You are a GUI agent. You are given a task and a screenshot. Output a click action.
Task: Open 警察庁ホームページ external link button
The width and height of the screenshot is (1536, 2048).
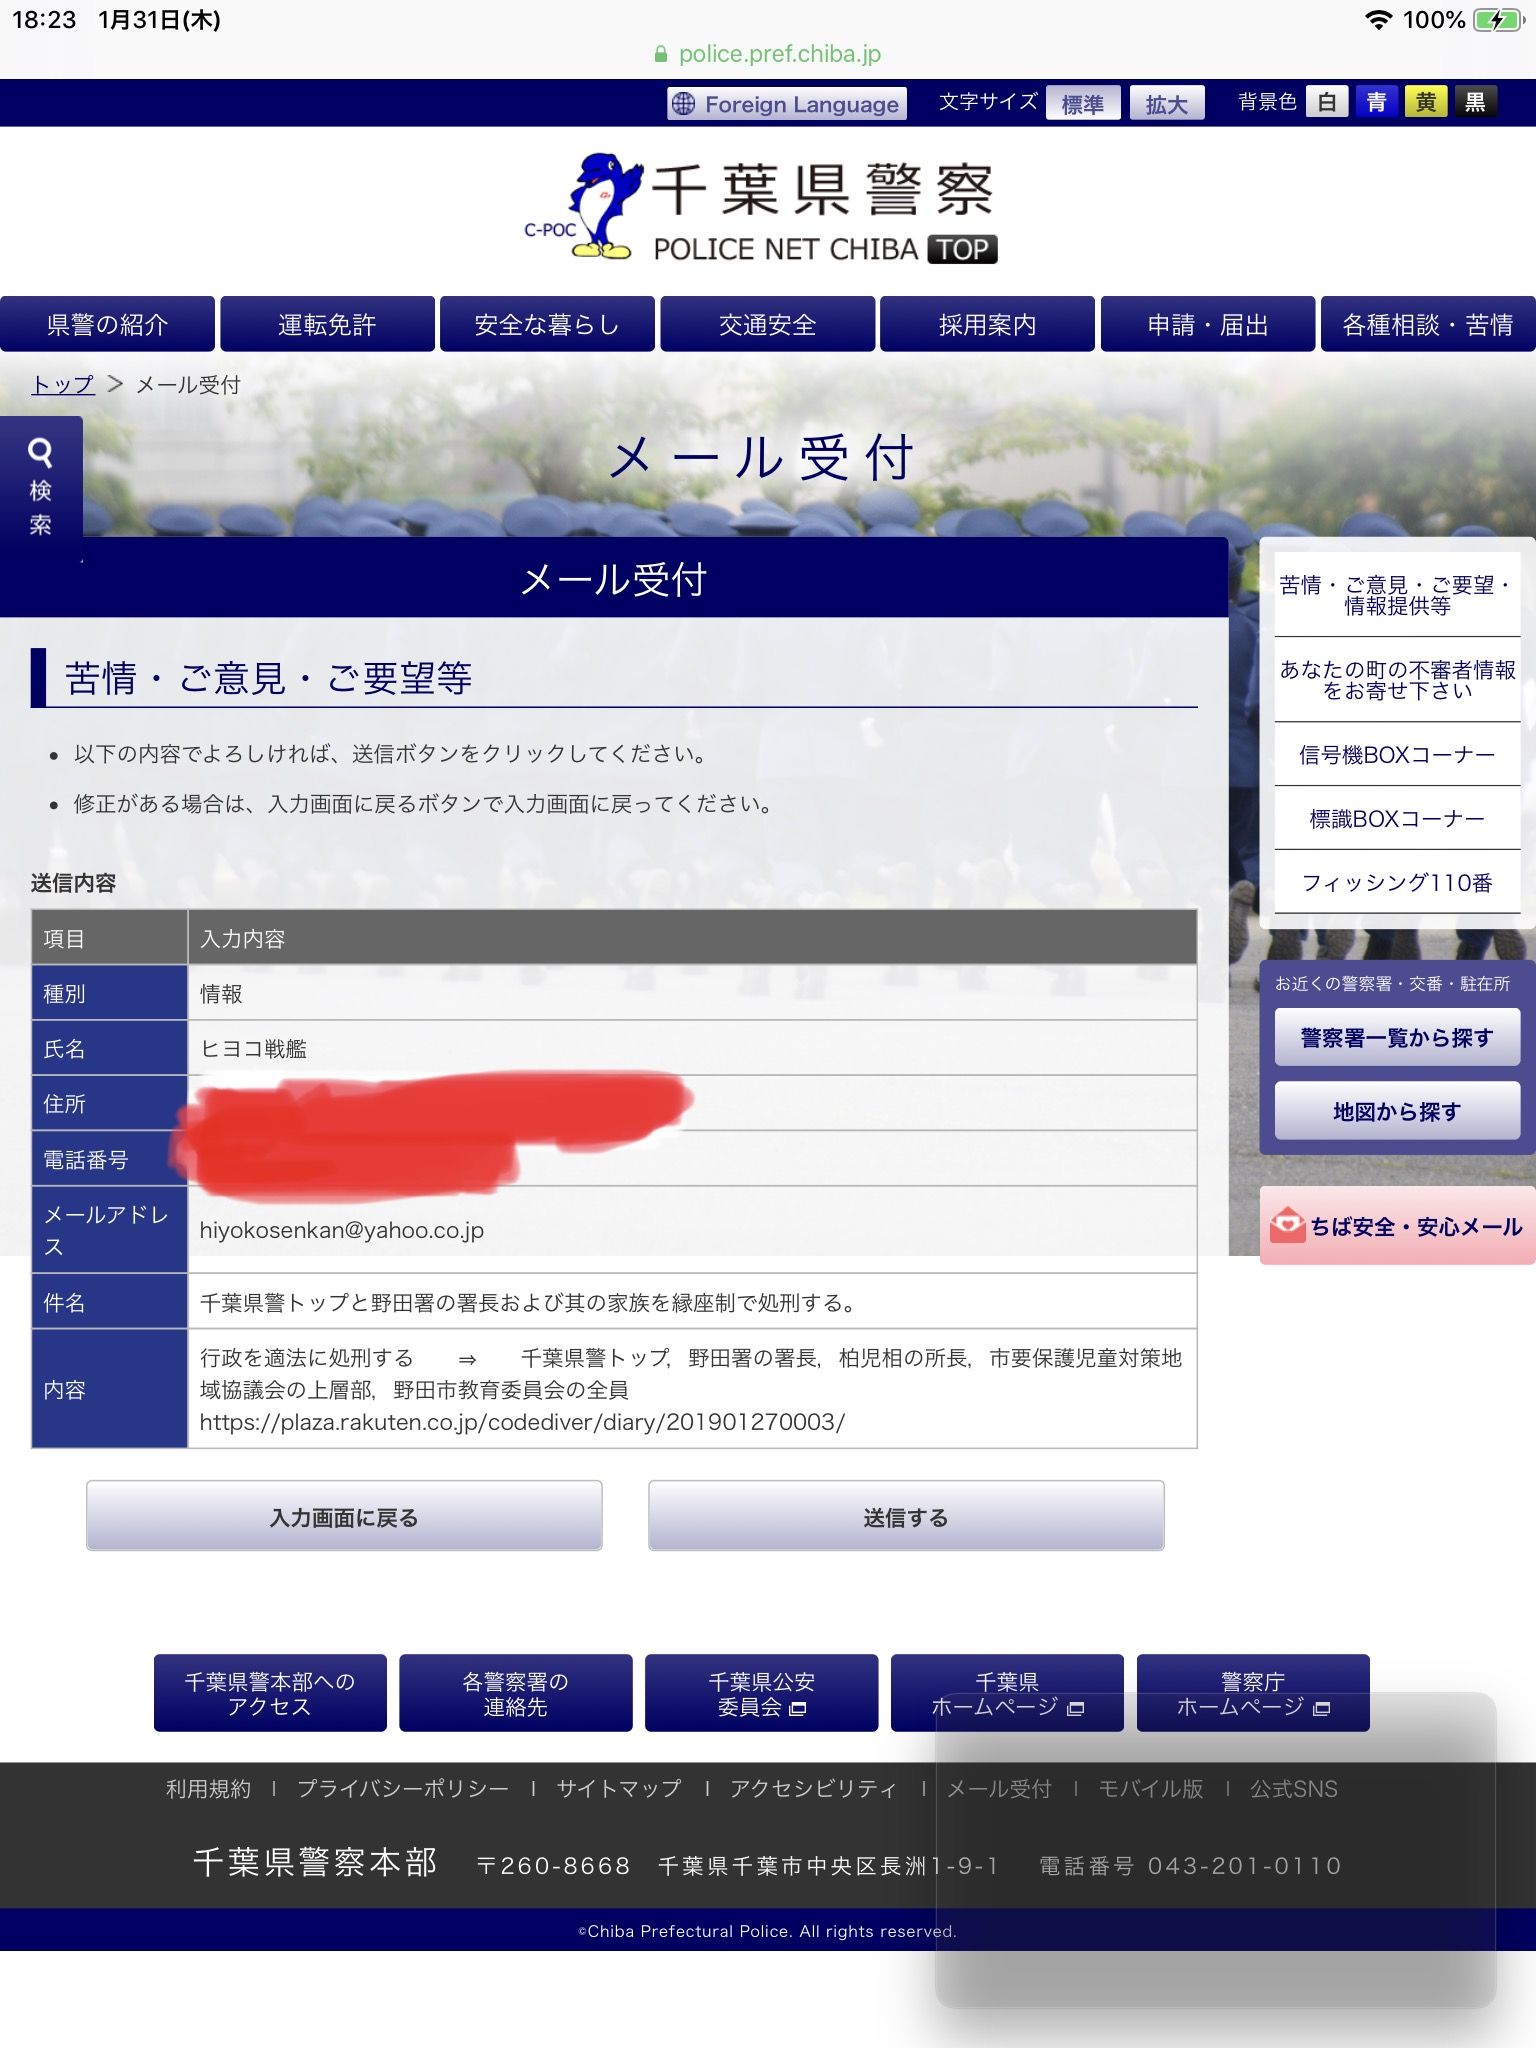pyautogui.click(x=1252, y=1693)
